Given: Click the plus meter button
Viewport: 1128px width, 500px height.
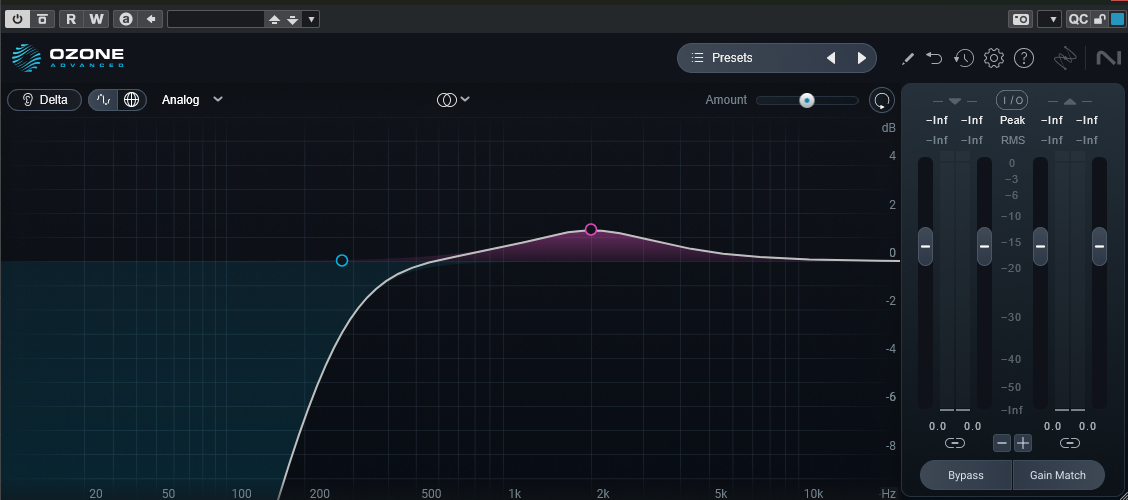Looking at the screenshot, I should click(1023, 443).
